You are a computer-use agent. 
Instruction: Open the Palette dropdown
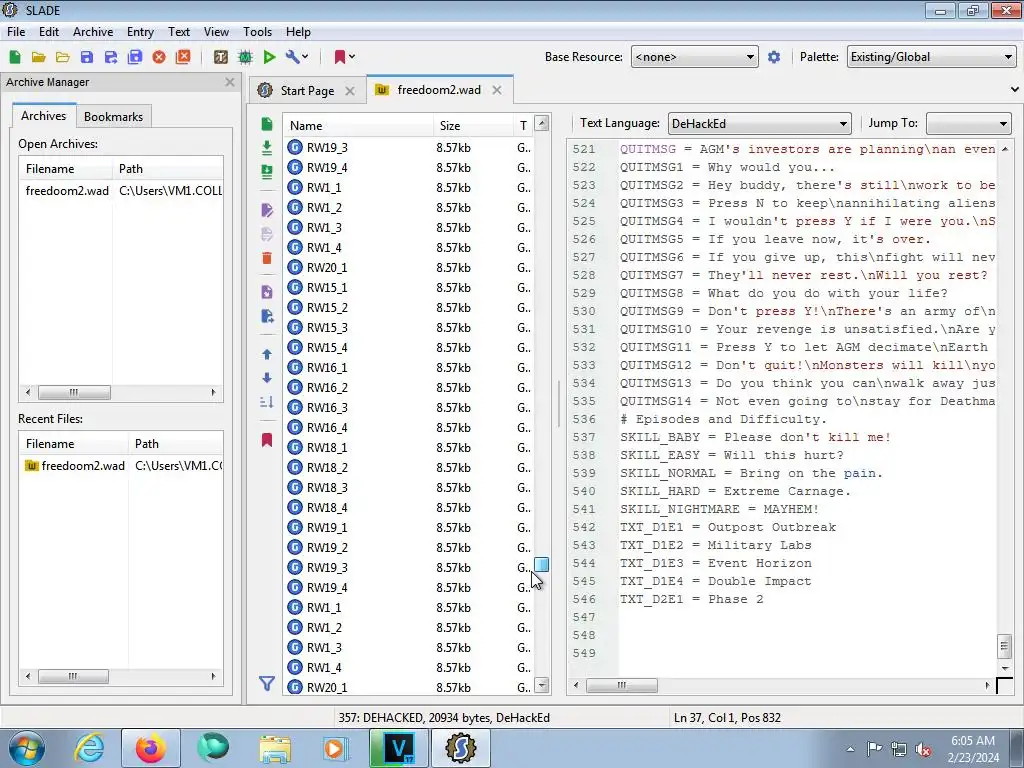click(931, 57)
